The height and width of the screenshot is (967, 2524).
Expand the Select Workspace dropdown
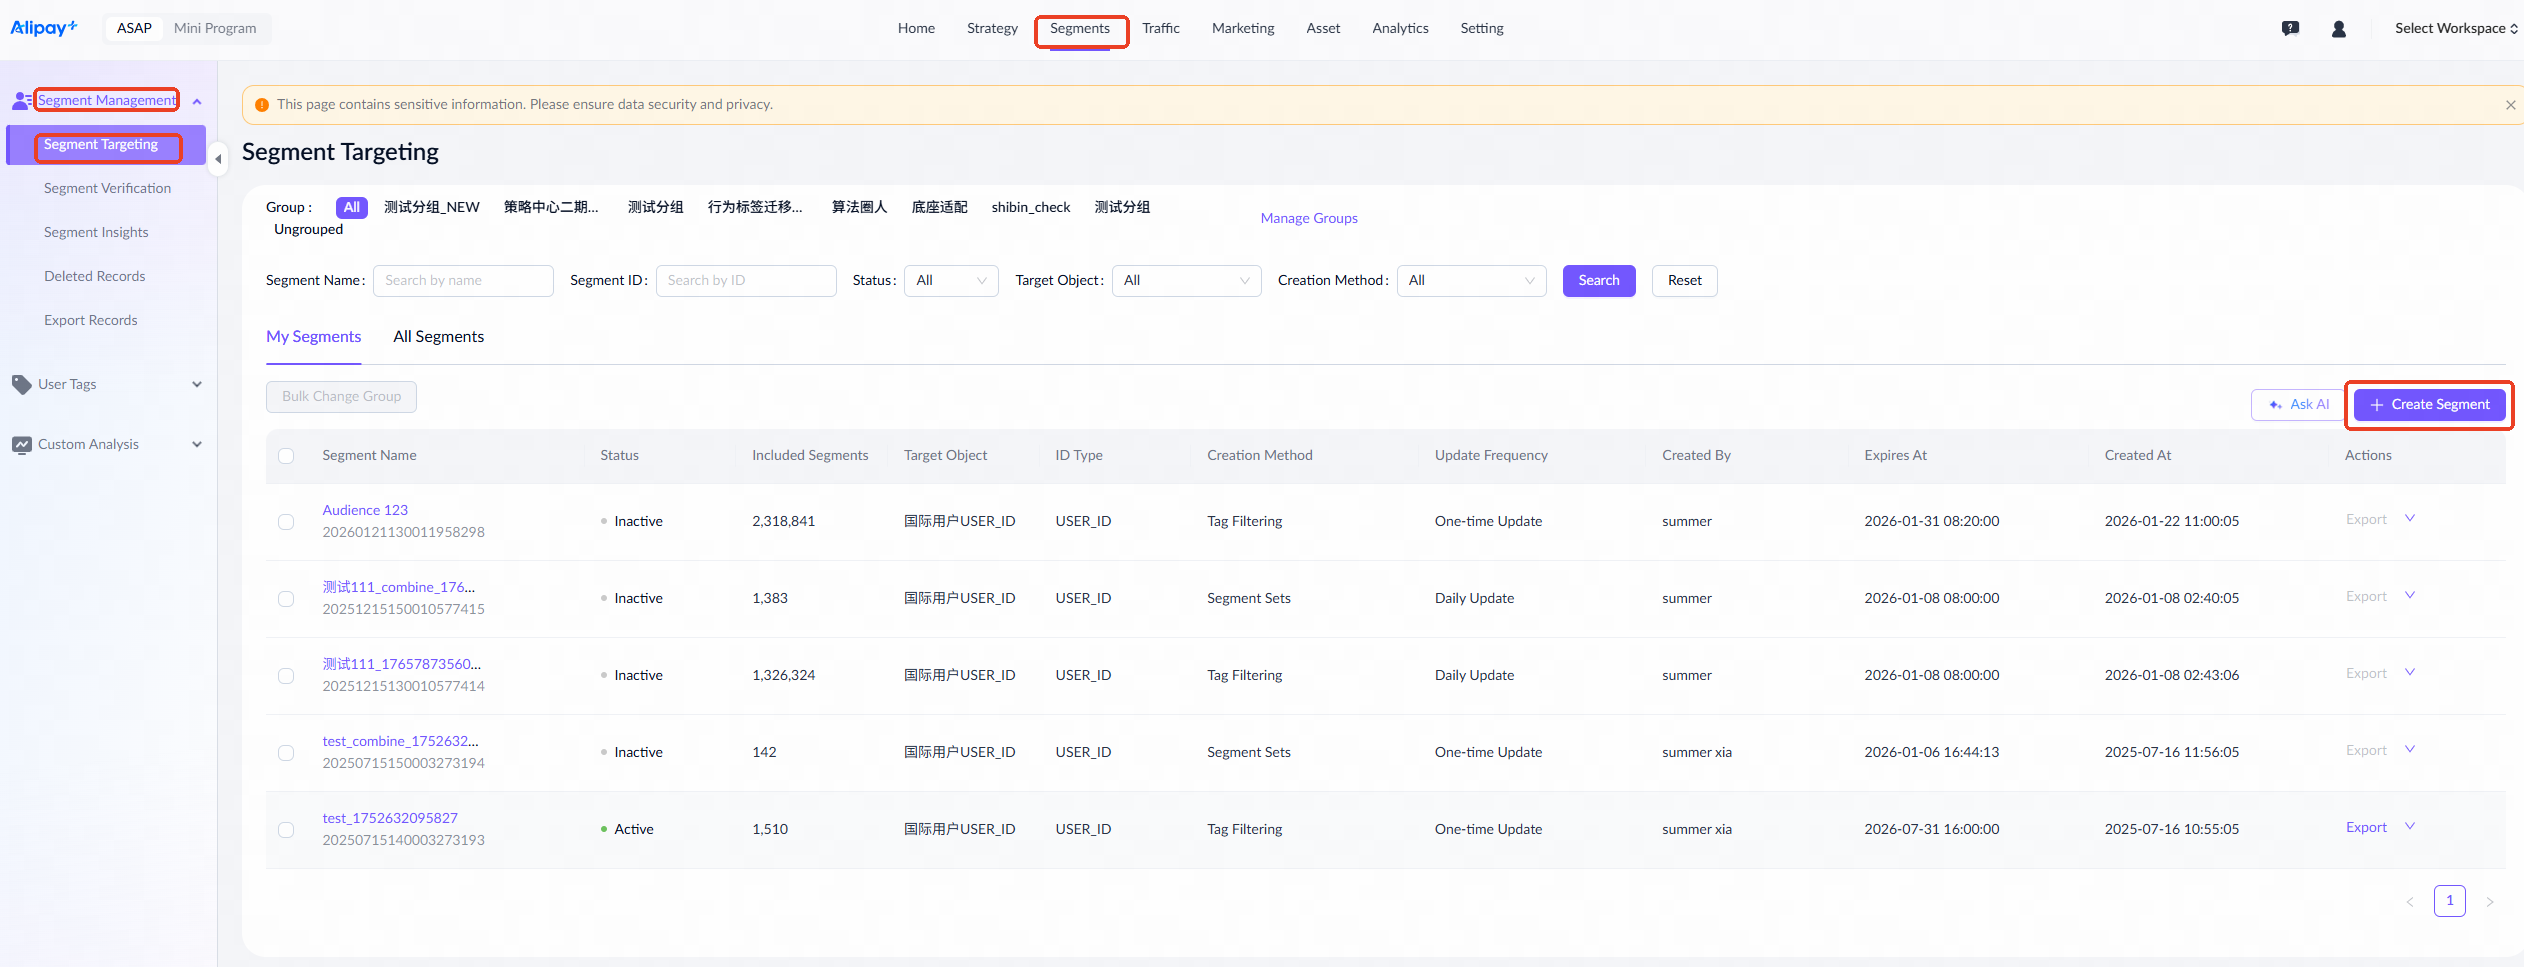pos(2455,29)
